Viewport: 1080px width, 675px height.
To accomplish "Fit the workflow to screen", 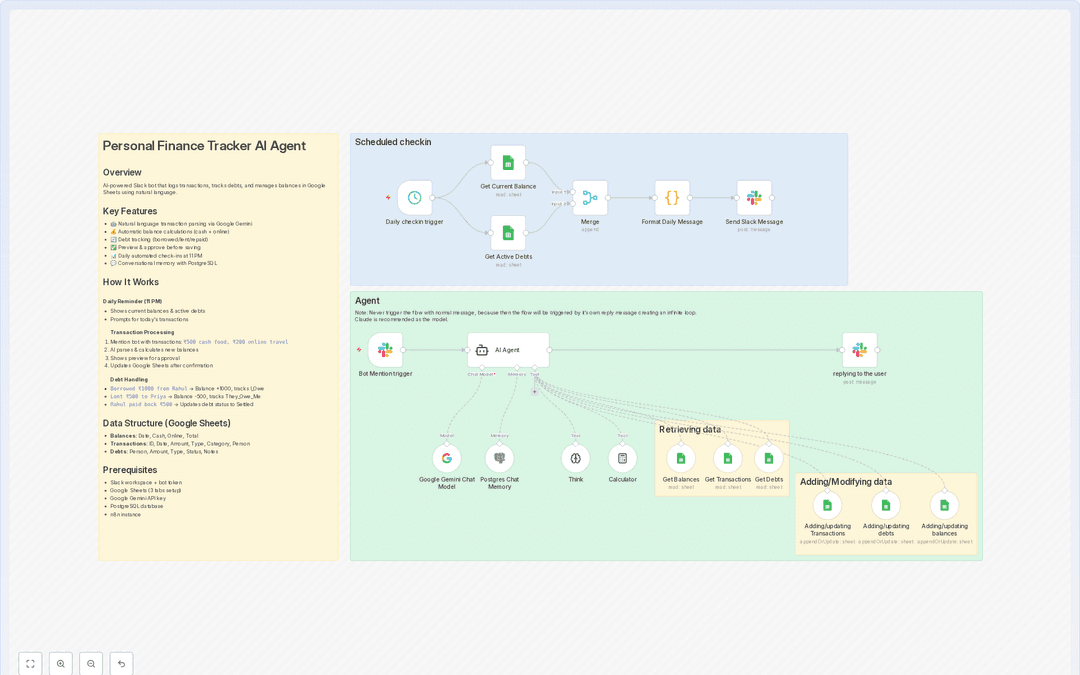I will tap(30, 663).
